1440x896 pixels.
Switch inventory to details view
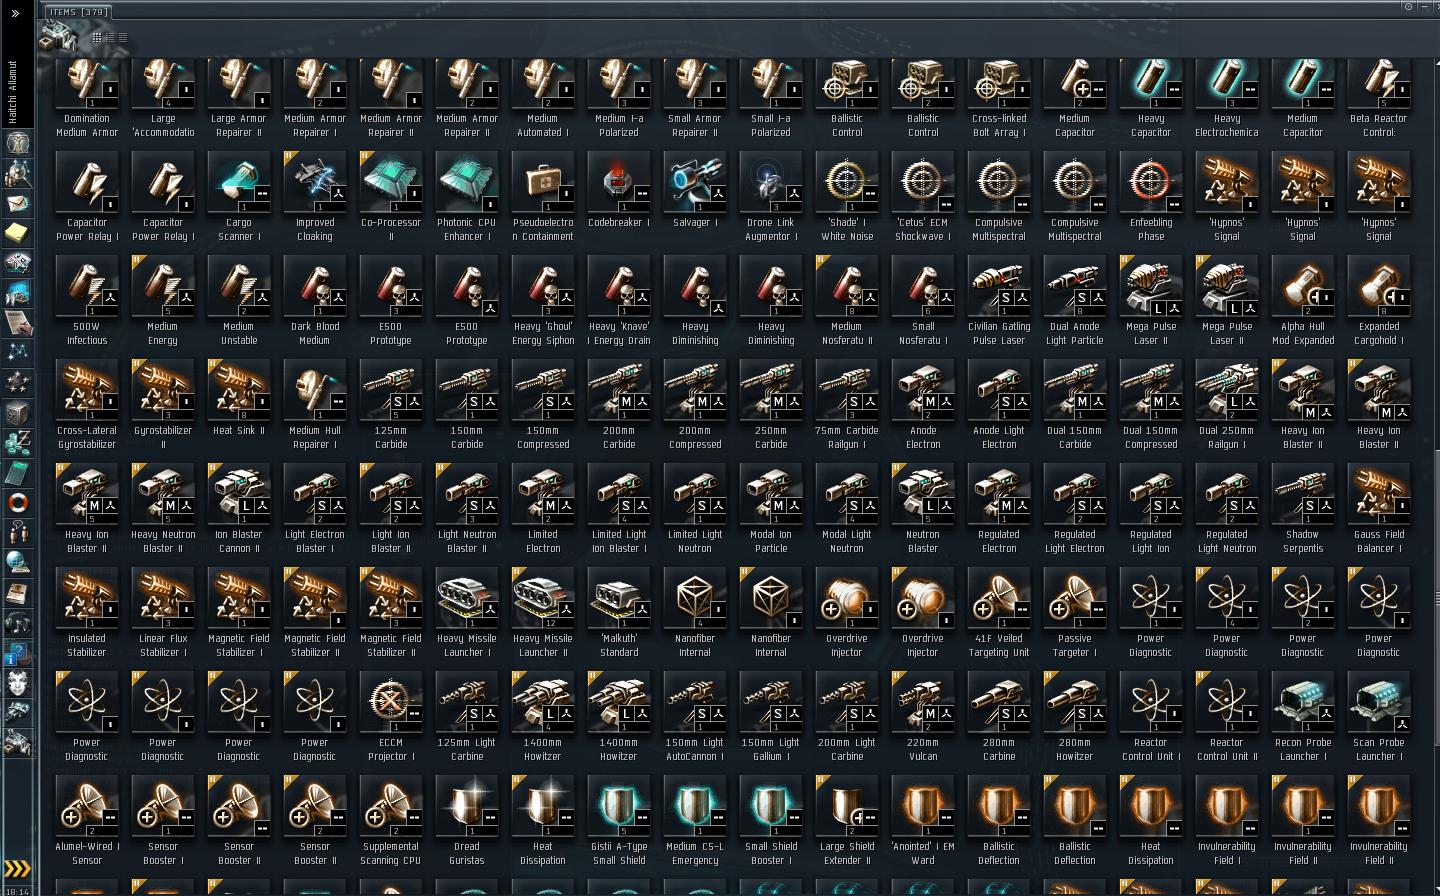110,37
